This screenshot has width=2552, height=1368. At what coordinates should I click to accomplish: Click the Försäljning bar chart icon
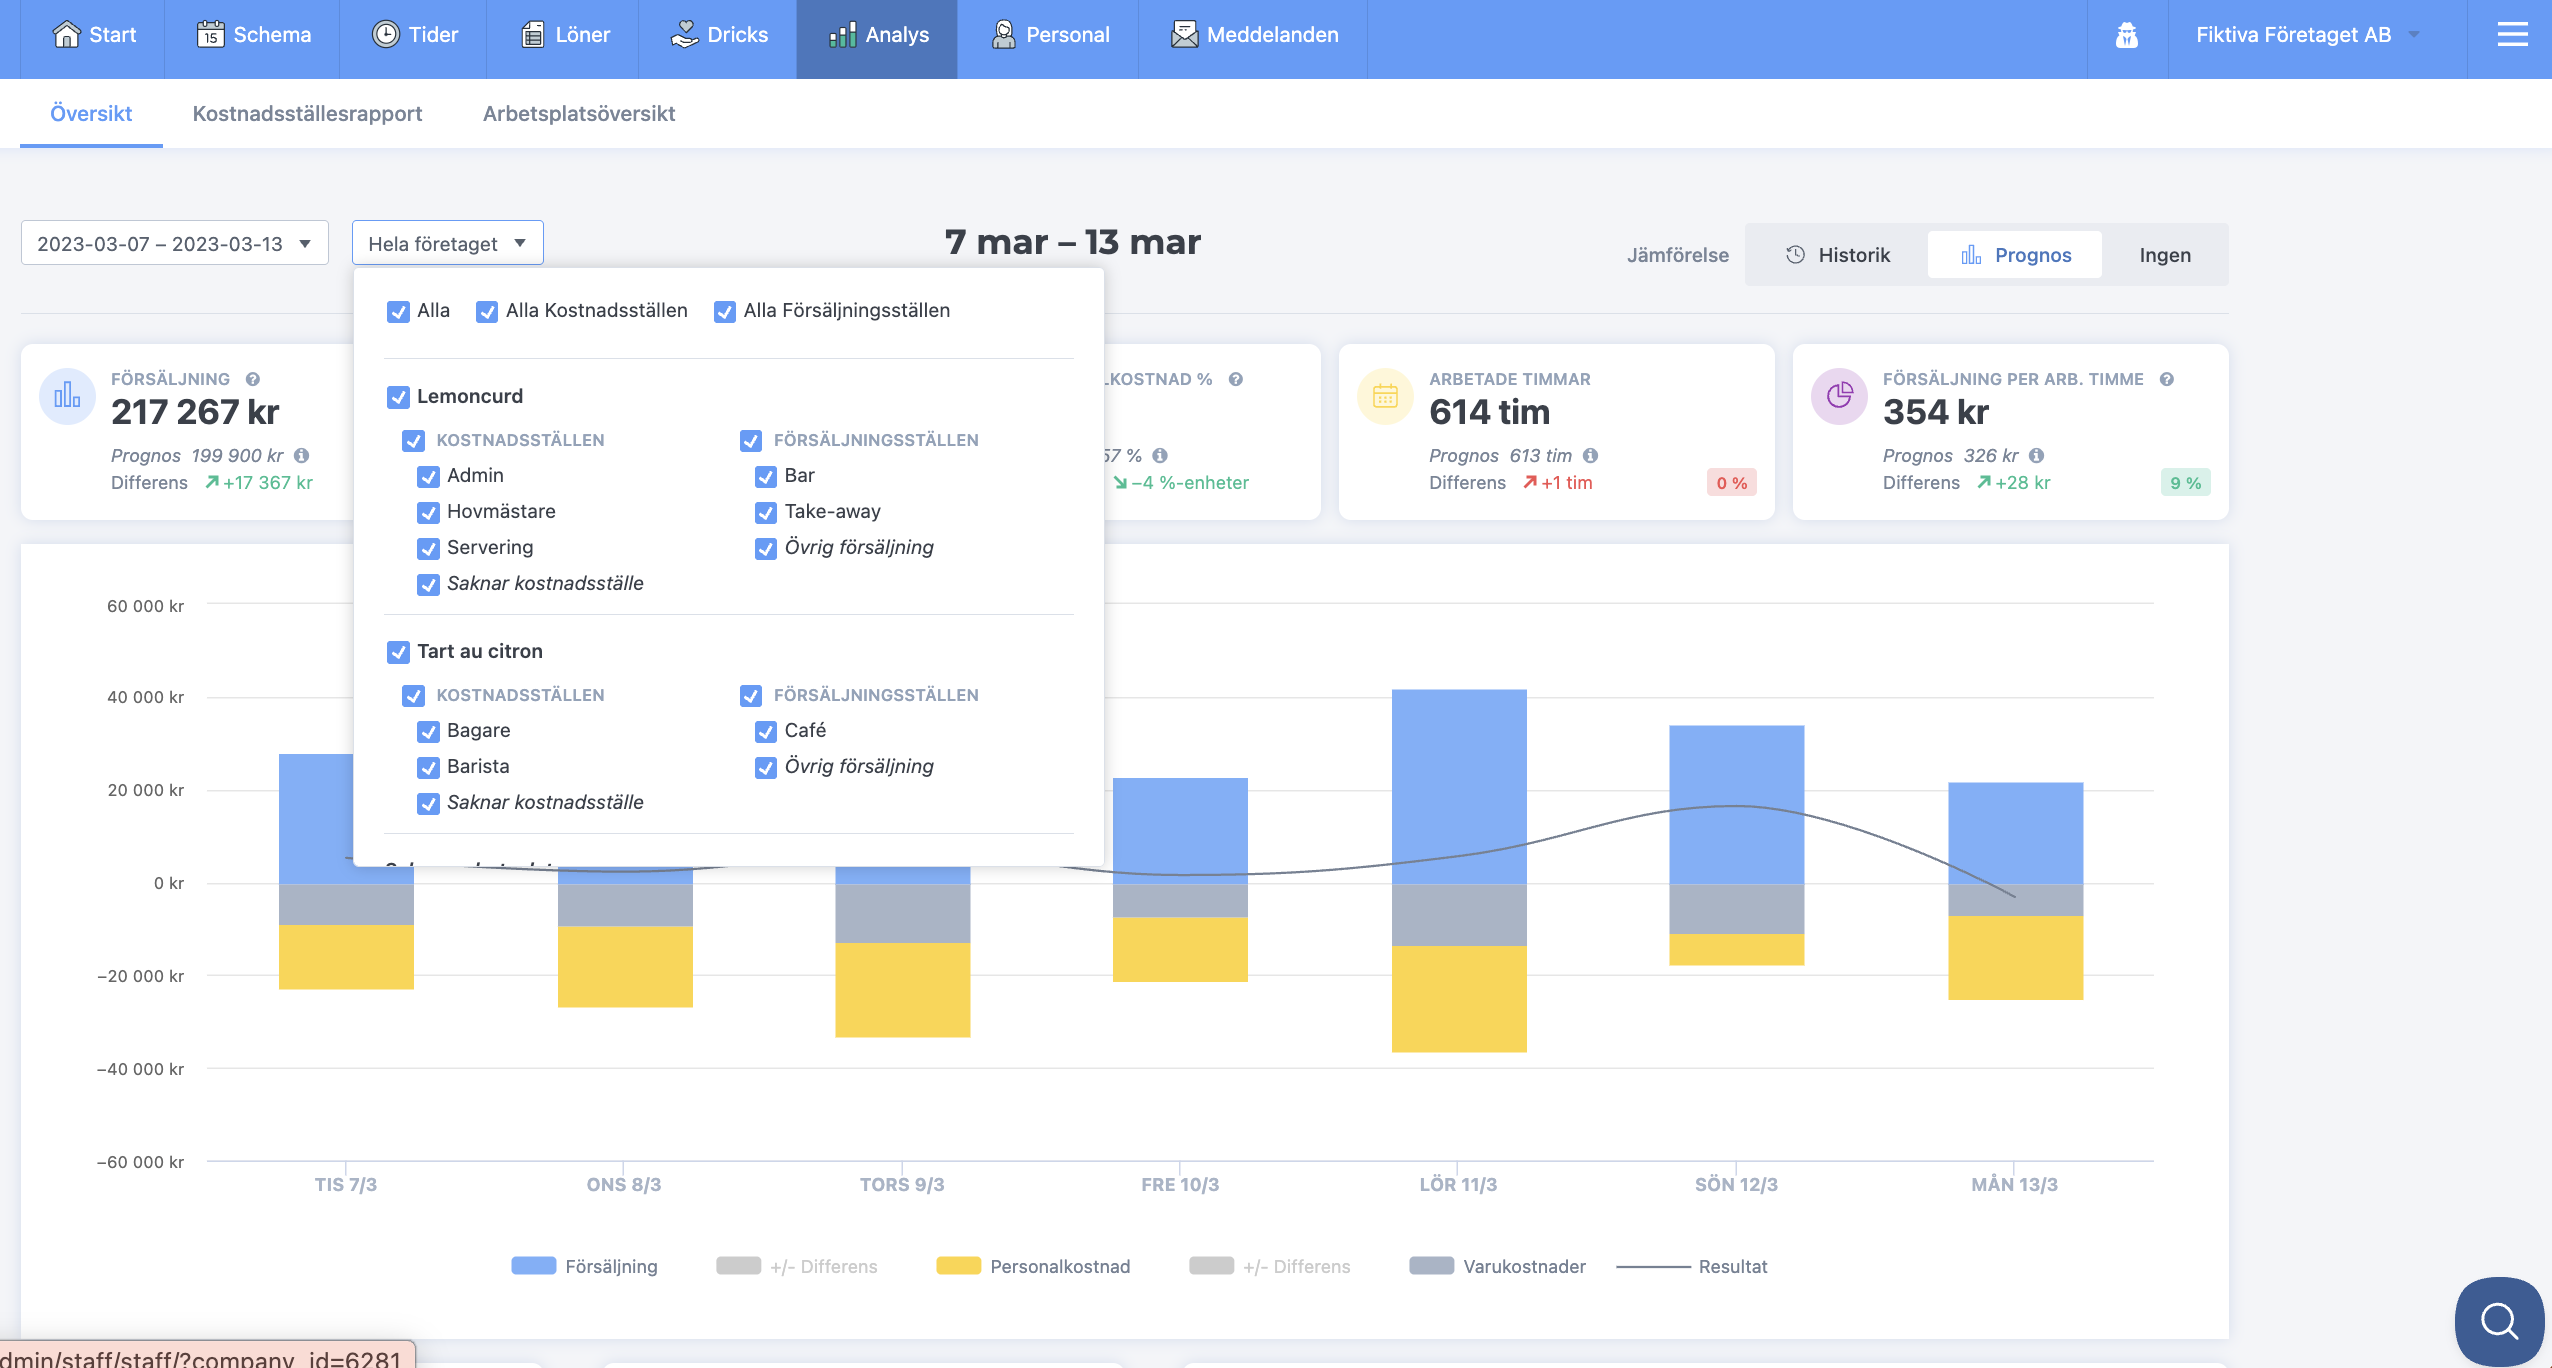67,397
